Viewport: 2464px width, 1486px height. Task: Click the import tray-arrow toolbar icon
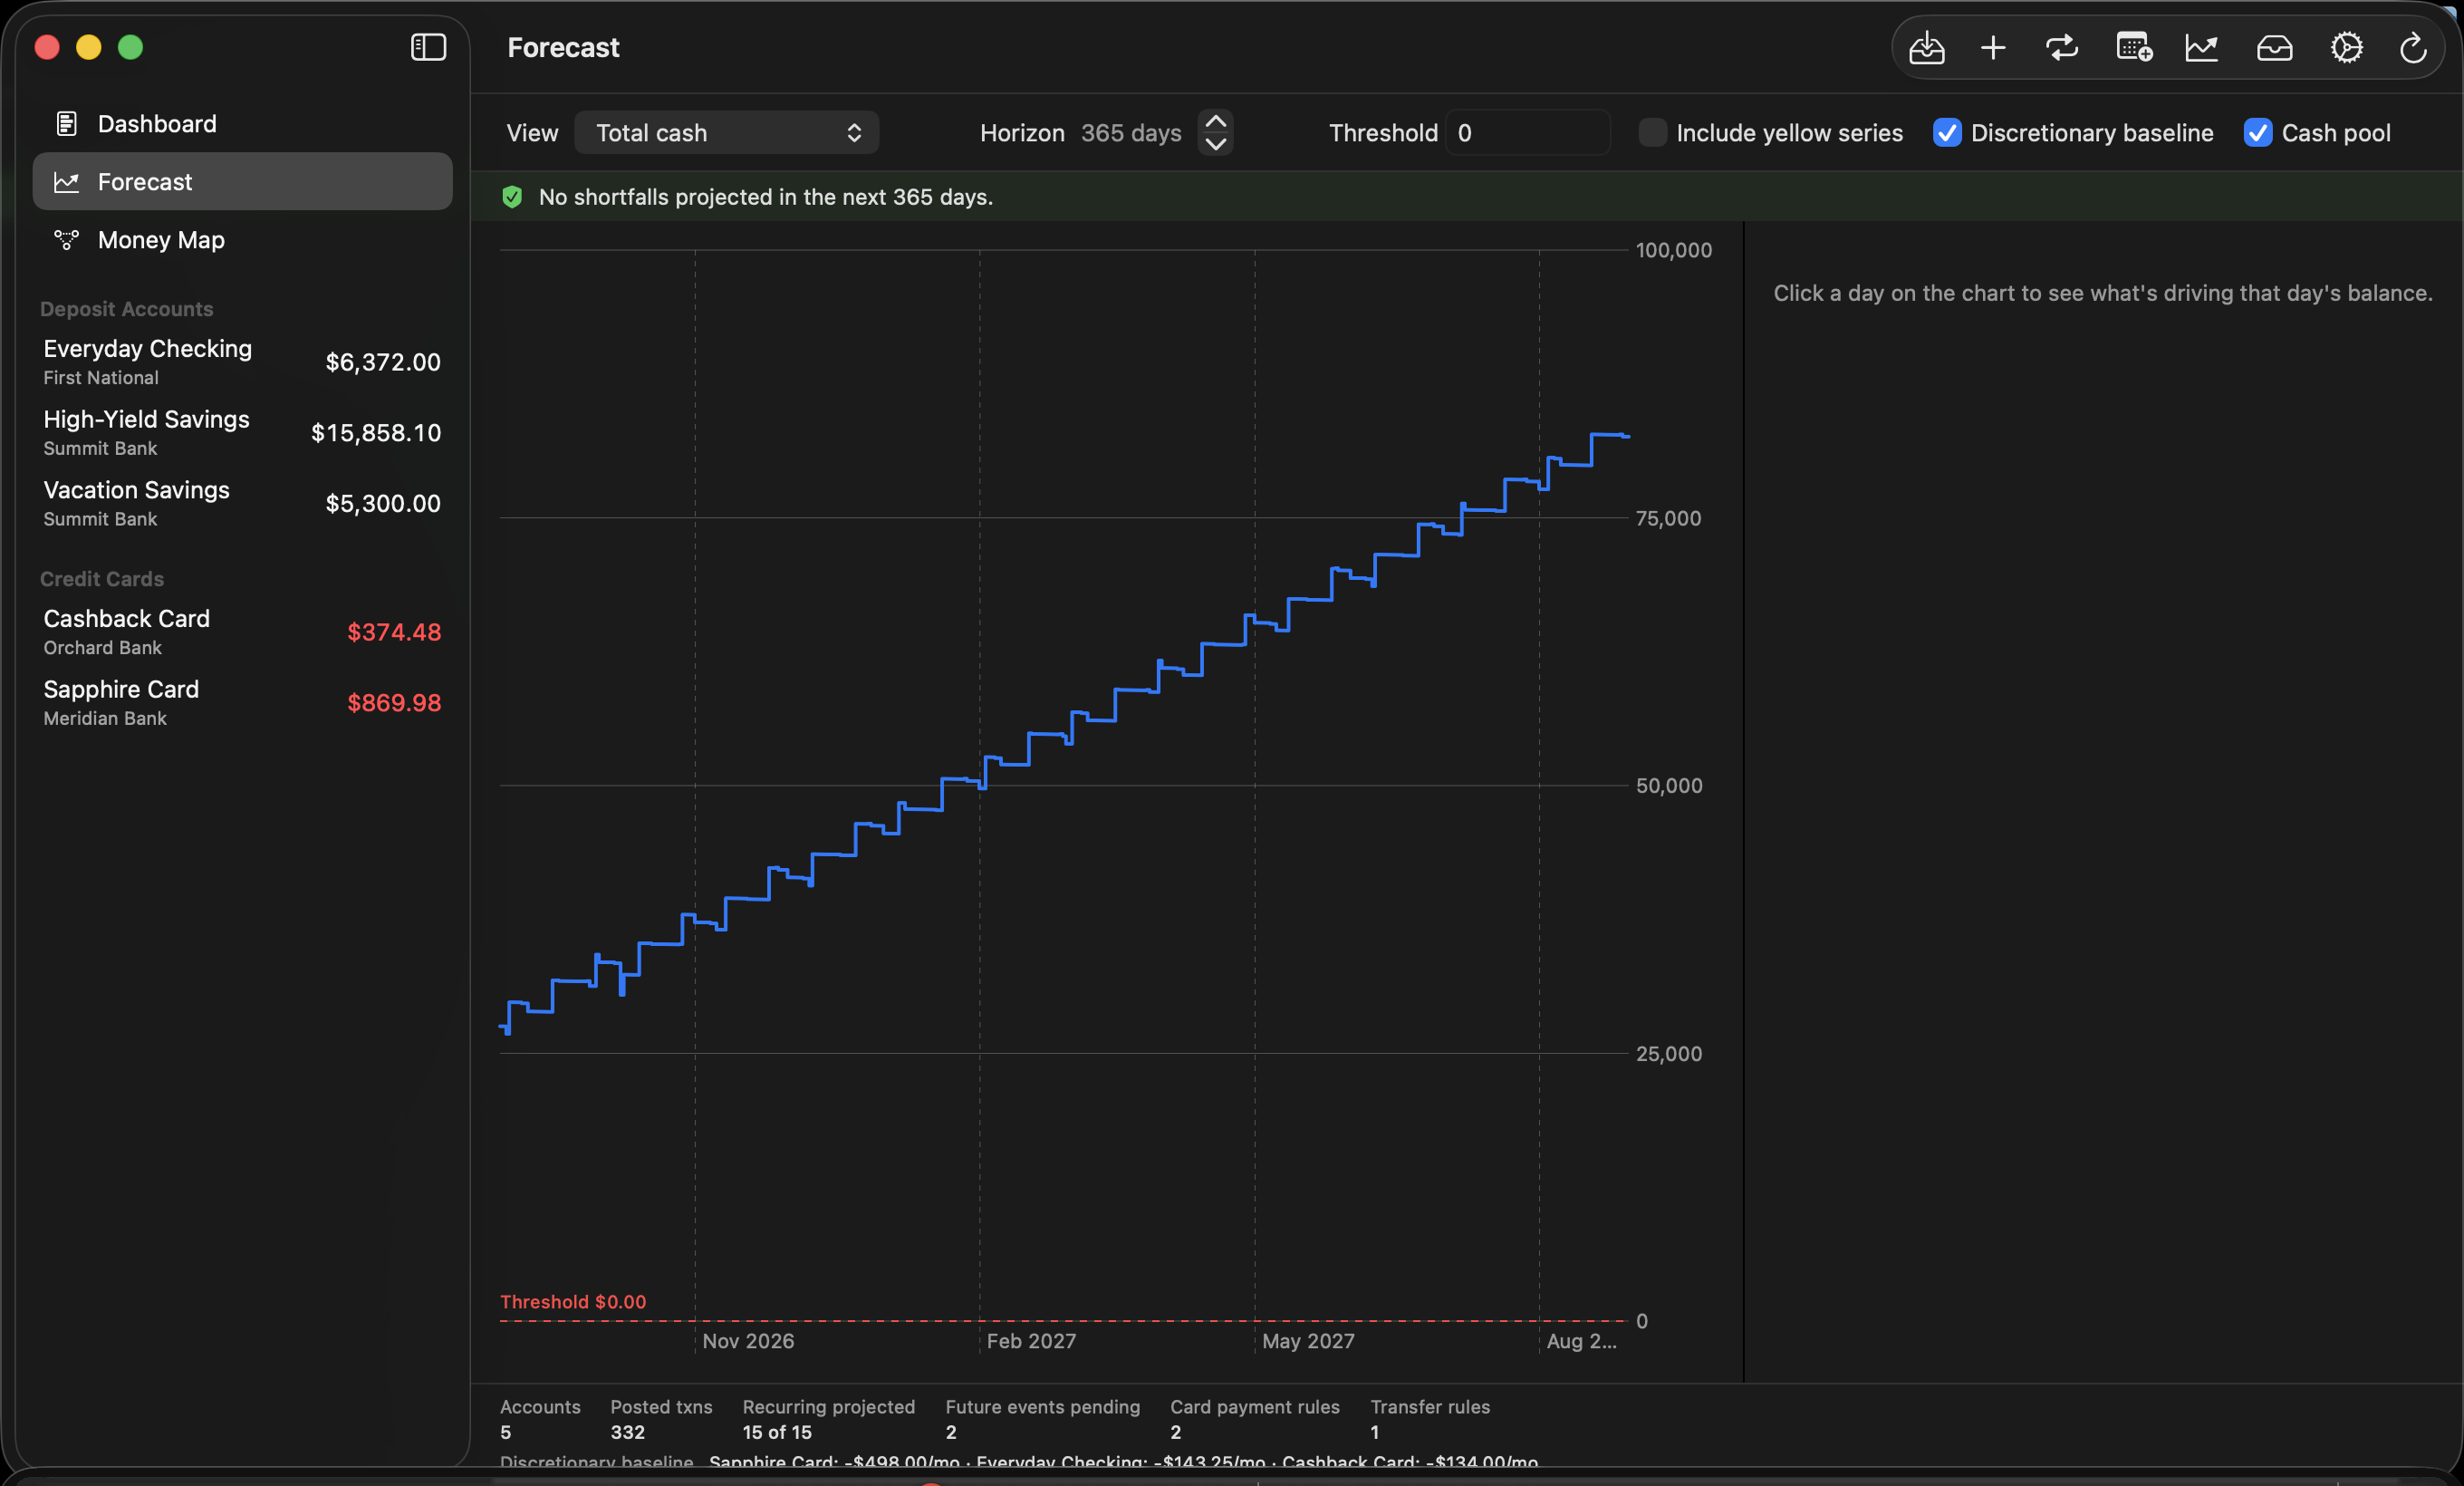pyautogui.click(x=1926, y=48)
